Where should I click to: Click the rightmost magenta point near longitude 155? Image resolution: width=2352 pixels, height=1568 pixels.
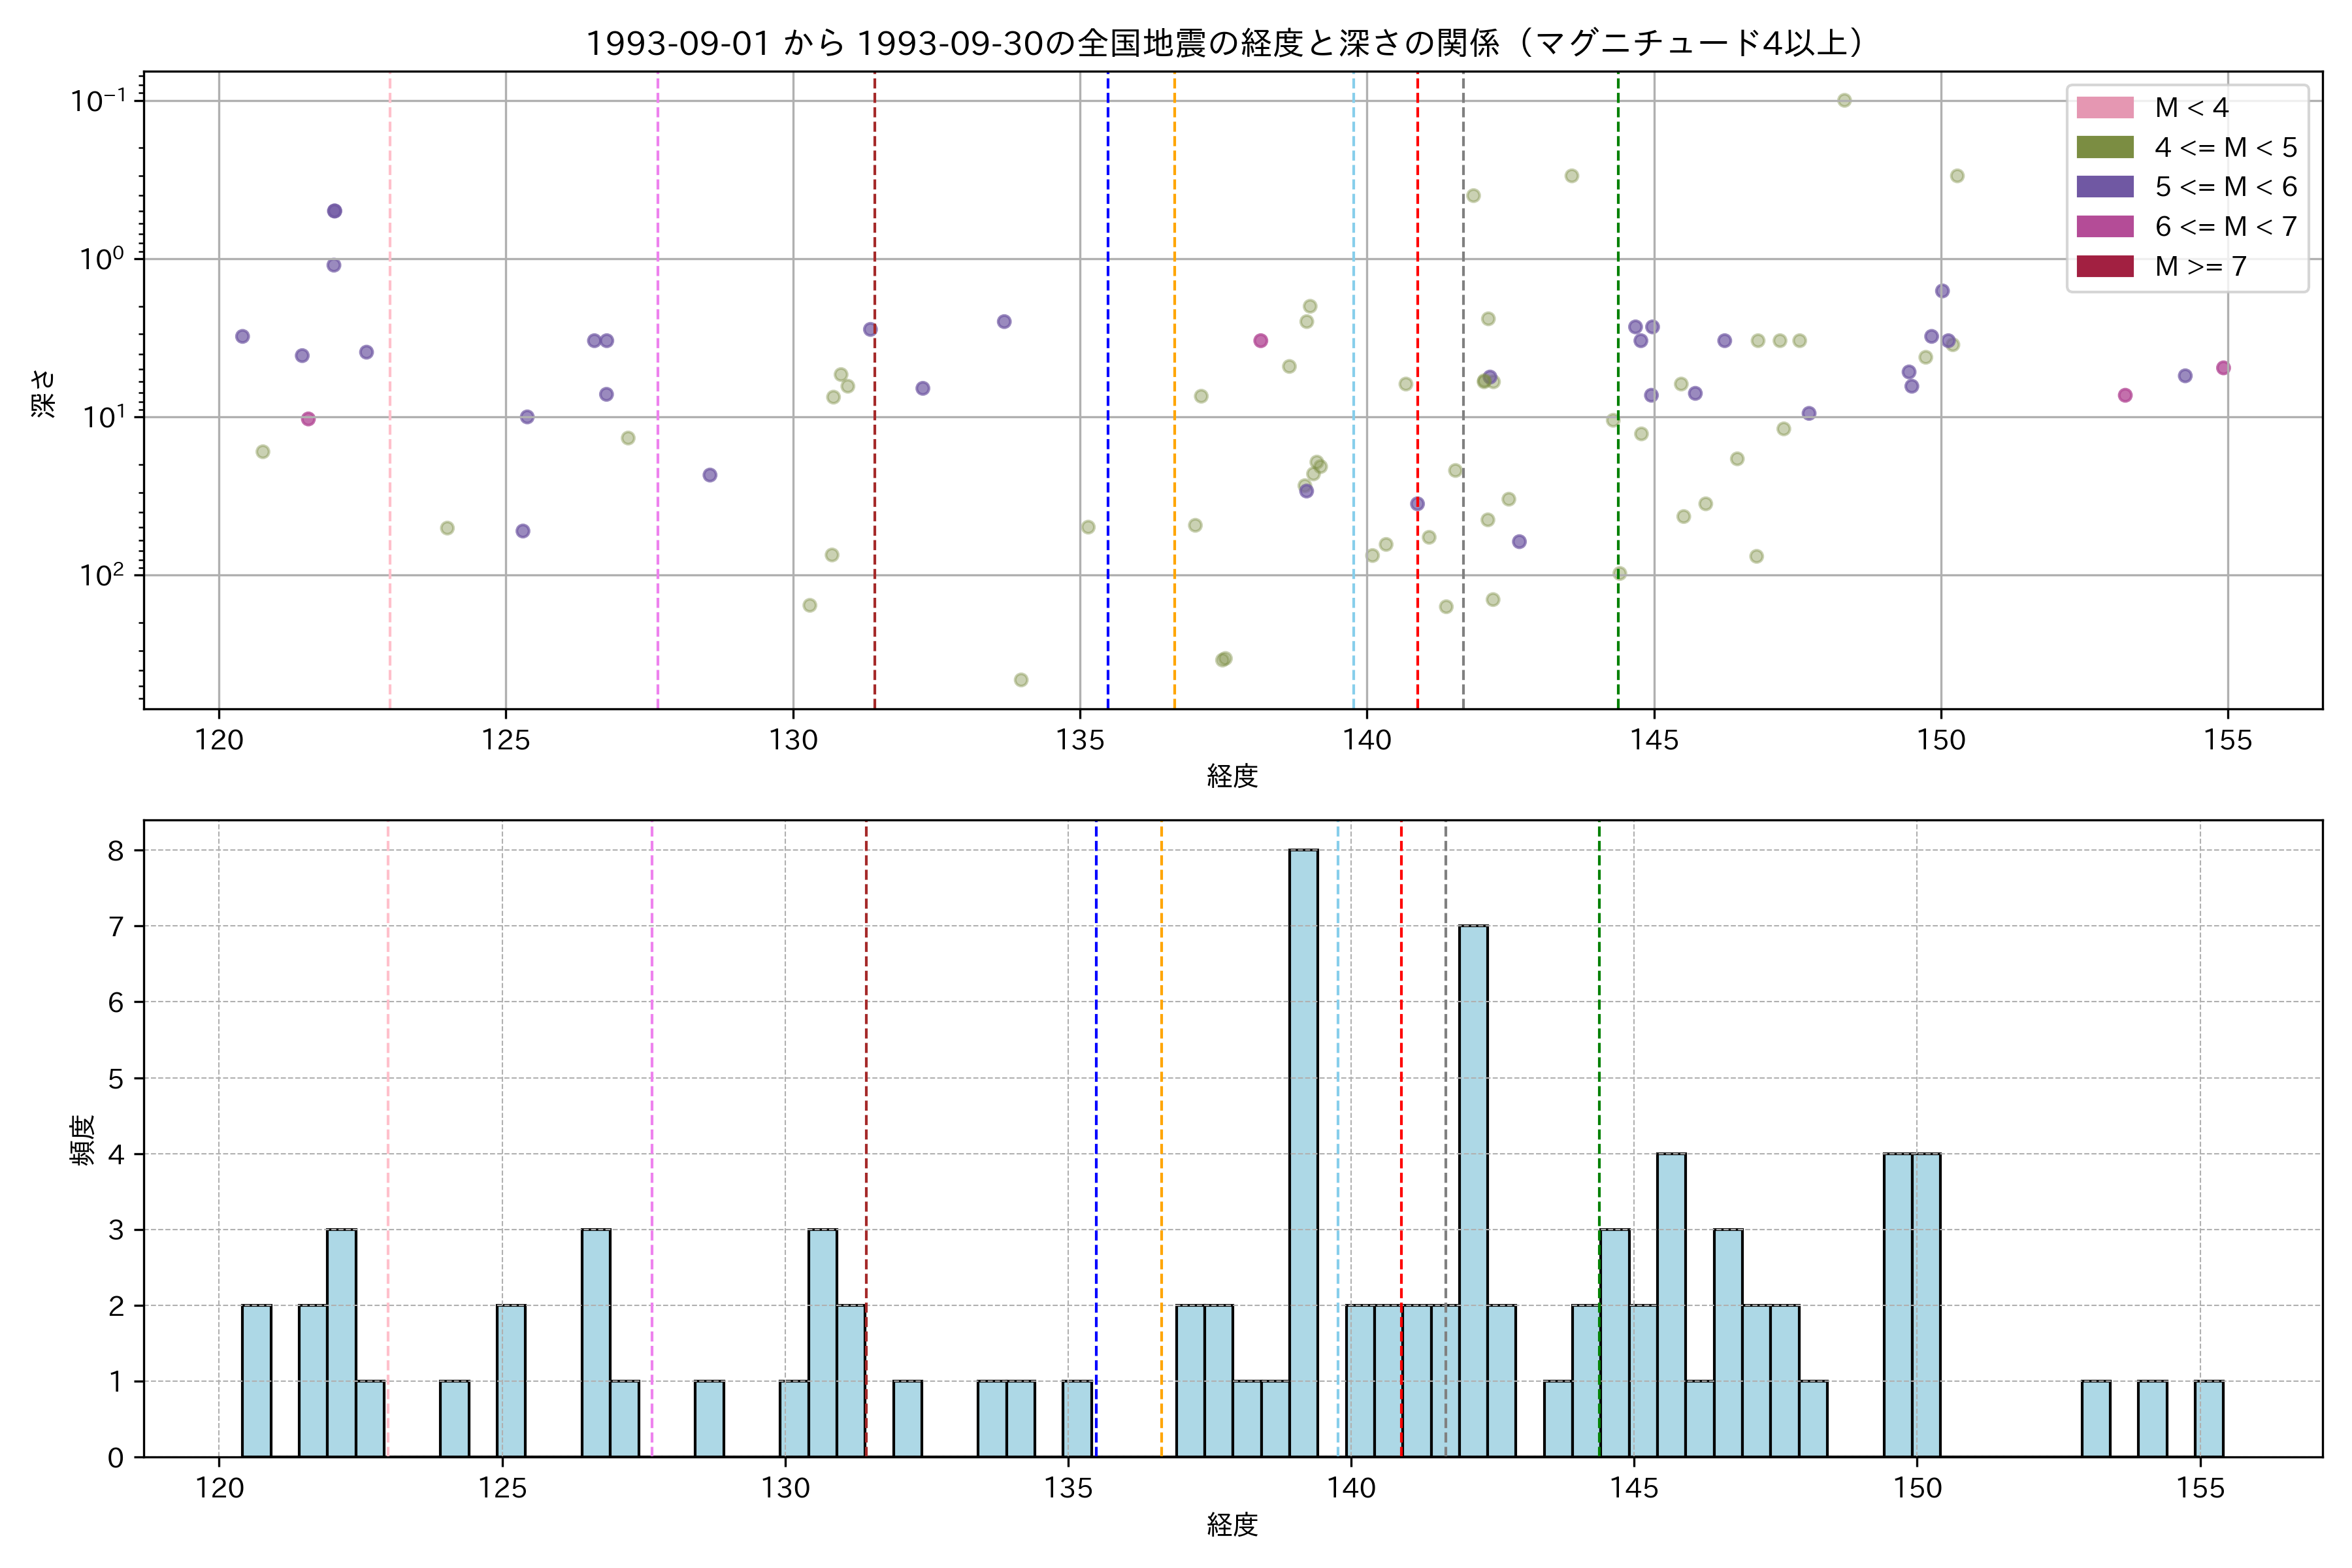click(x=2223, y=368)
